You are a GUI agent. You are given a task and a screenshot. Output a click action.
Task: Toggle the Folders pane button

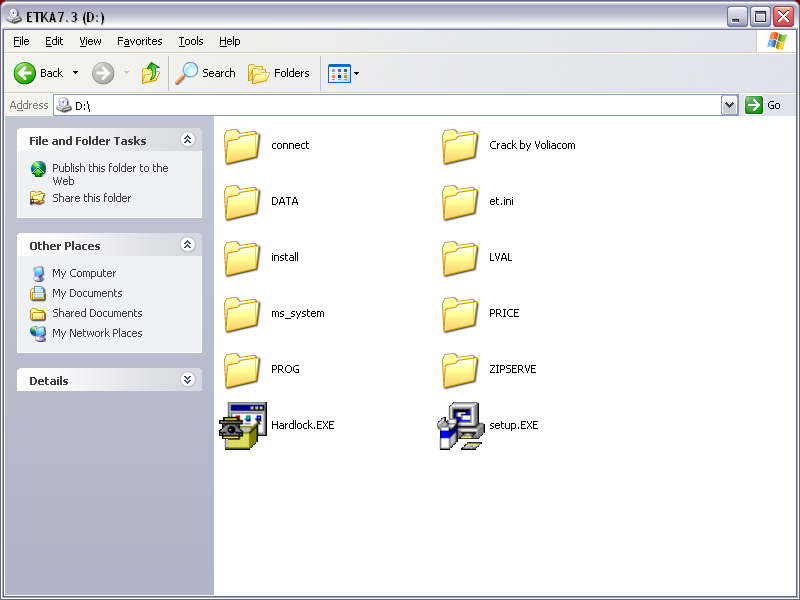(279, 73)
